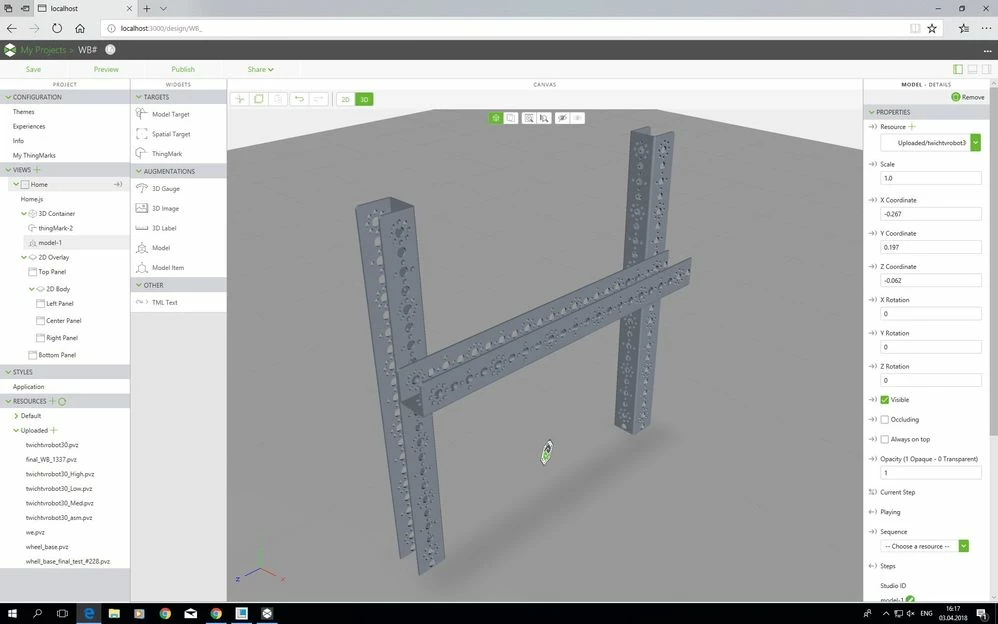This screenshot has height=624, width=998.
Task: Add resource with RESOURCES plus icon
Action: point(53,401)
